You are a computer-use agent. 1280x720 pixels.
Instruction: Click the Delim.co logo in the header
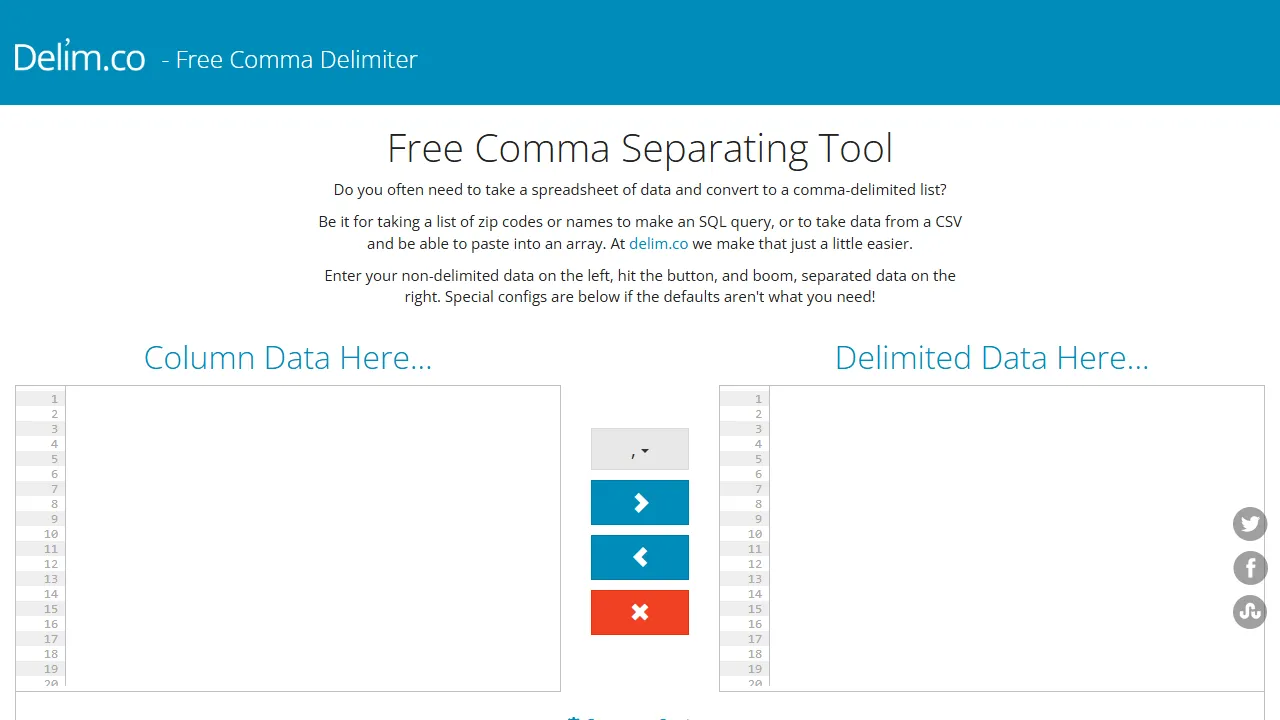pos(79,57)
